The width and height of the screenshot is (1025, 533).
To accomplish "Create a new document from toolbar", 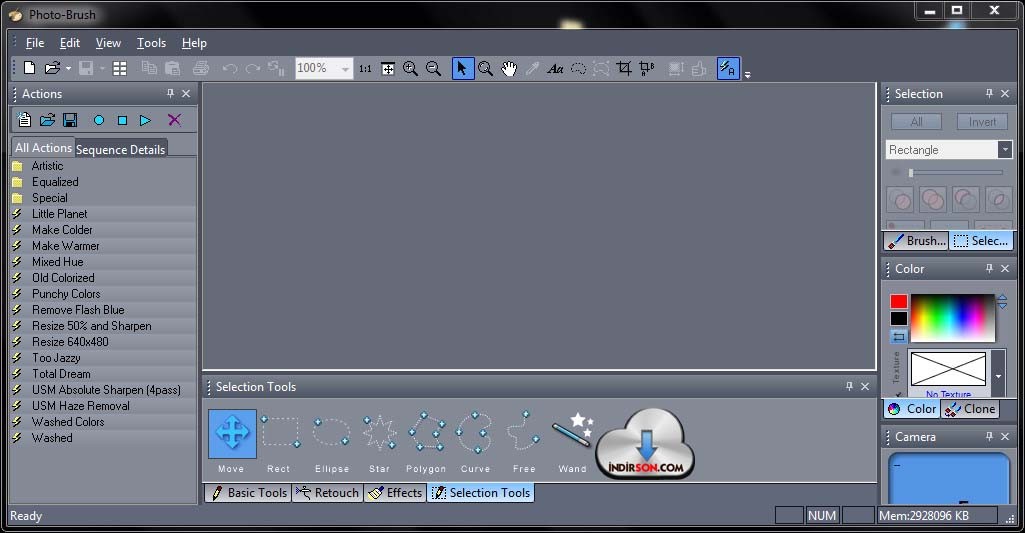I will click(29, 68).
